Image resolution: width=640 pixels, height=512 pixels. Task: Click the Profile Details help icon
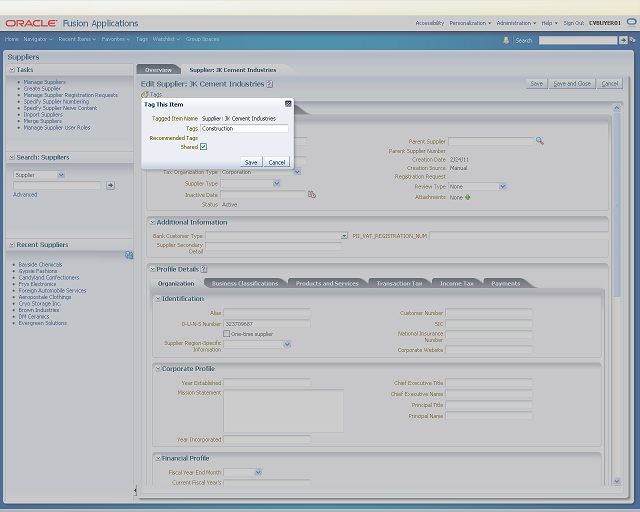tap(204, 269)
